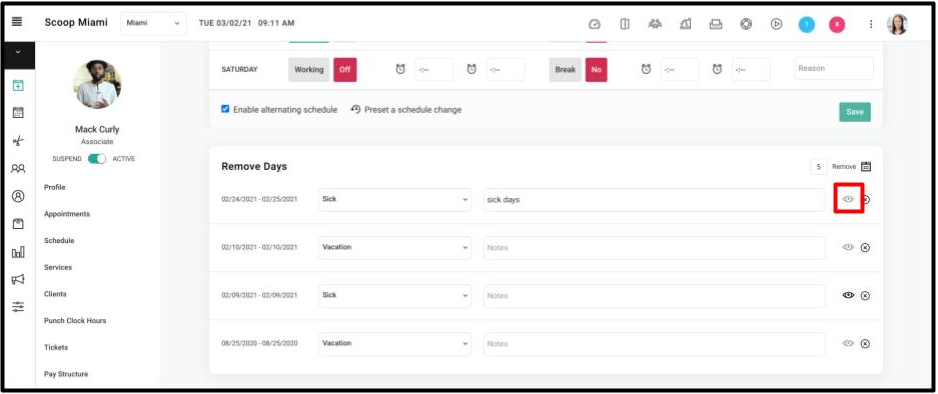Click the scissors services sidebar icon
Viewport: 938px width, 394px height.
(18, 141)
